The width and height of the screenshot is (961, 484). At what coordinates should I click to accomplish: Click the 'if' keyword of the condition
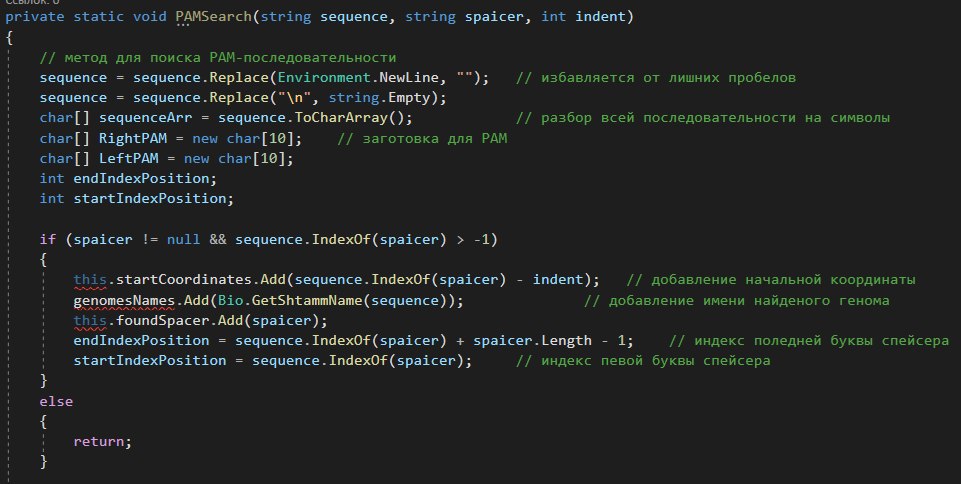48,240
